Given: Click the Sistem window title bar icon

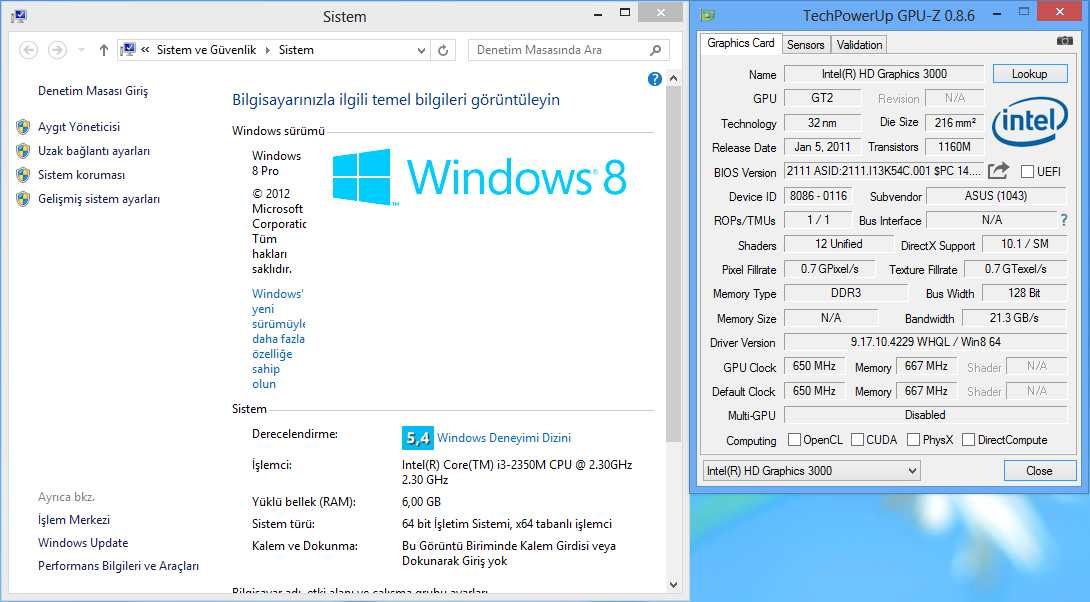Looking at the screenshot, I should point(19,15).
